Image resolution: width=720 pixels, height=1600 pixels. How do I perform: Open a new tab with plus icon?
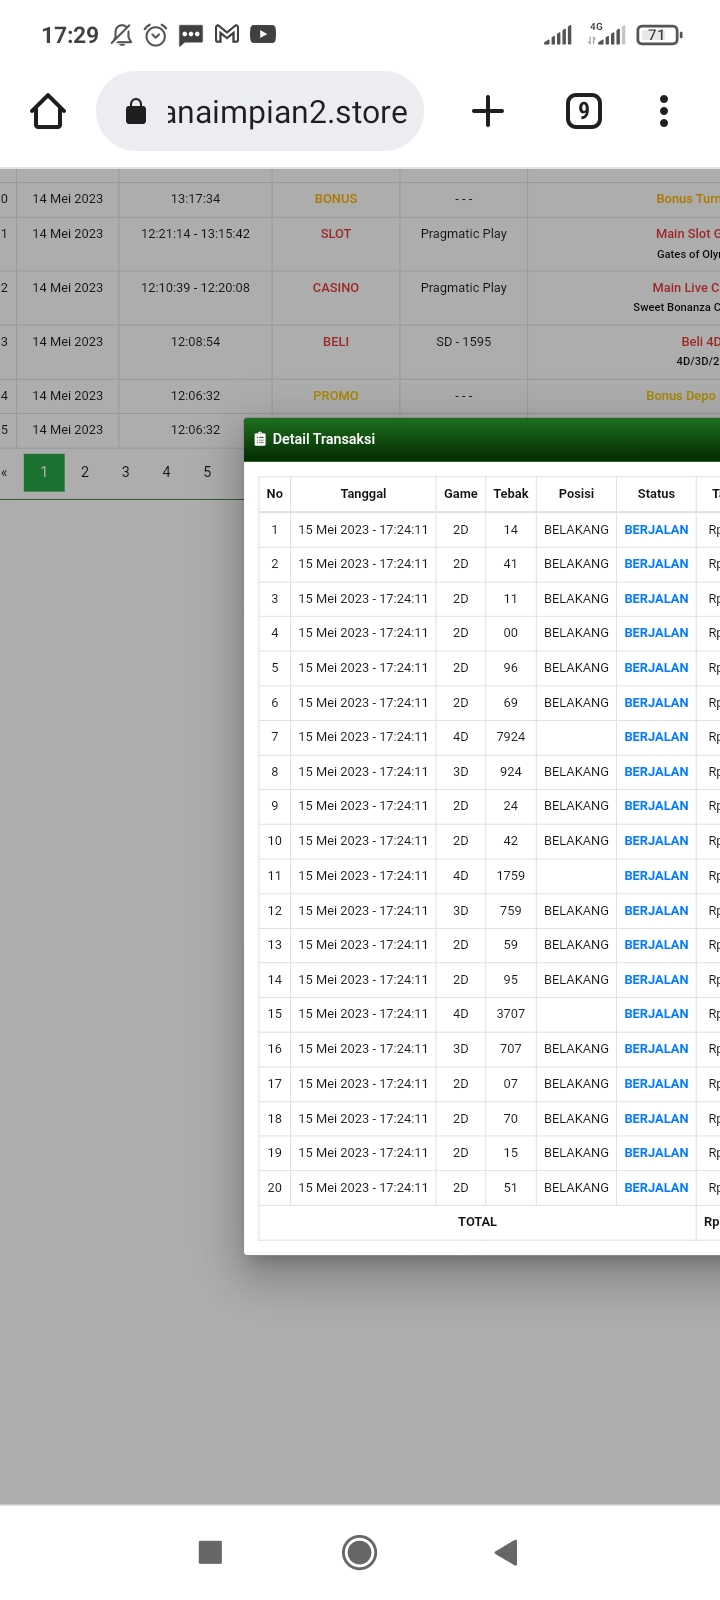coord(487,111)
